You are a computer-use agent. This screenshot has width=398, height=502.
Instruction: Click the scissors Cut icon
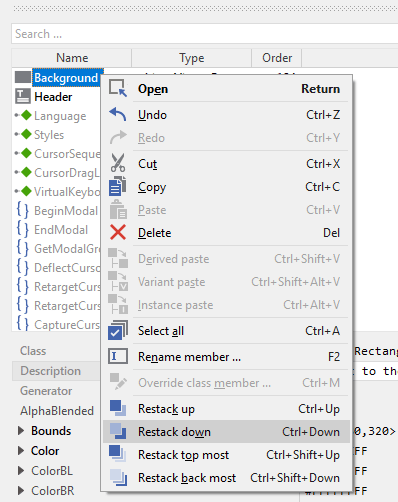point(118,163)
